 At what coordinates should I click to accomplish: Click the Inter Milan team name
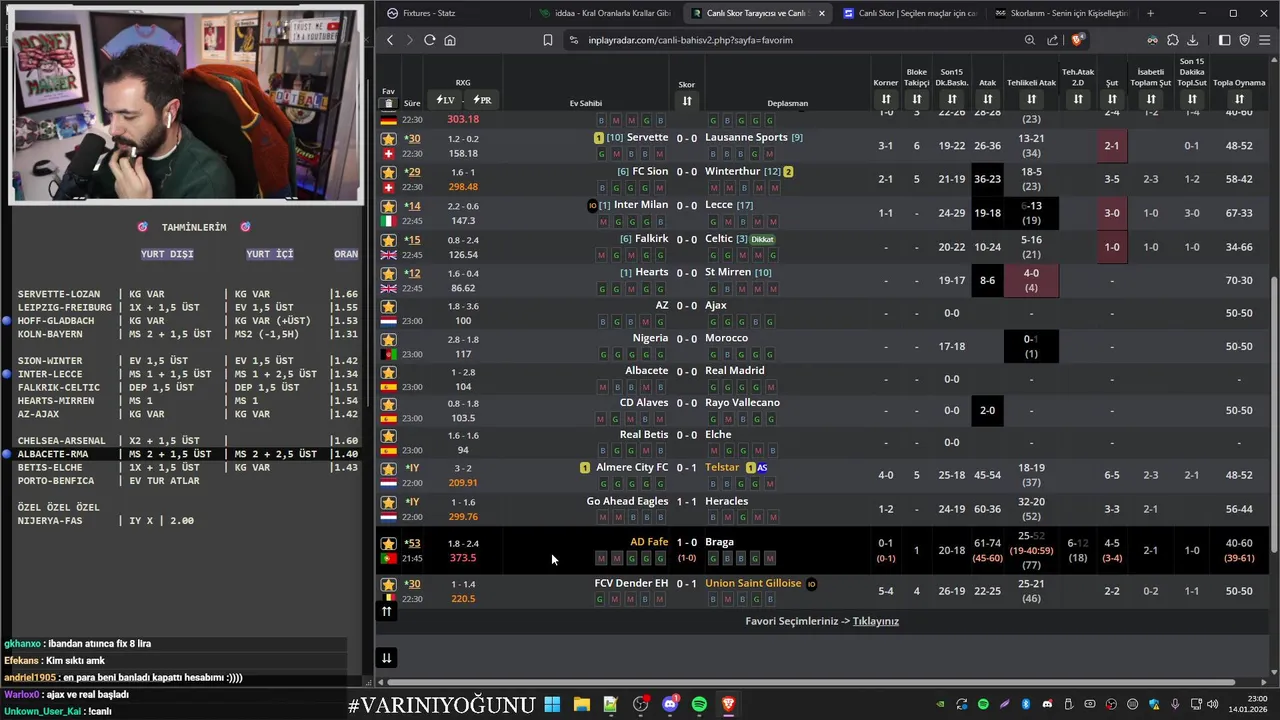(x=641, y=205)
